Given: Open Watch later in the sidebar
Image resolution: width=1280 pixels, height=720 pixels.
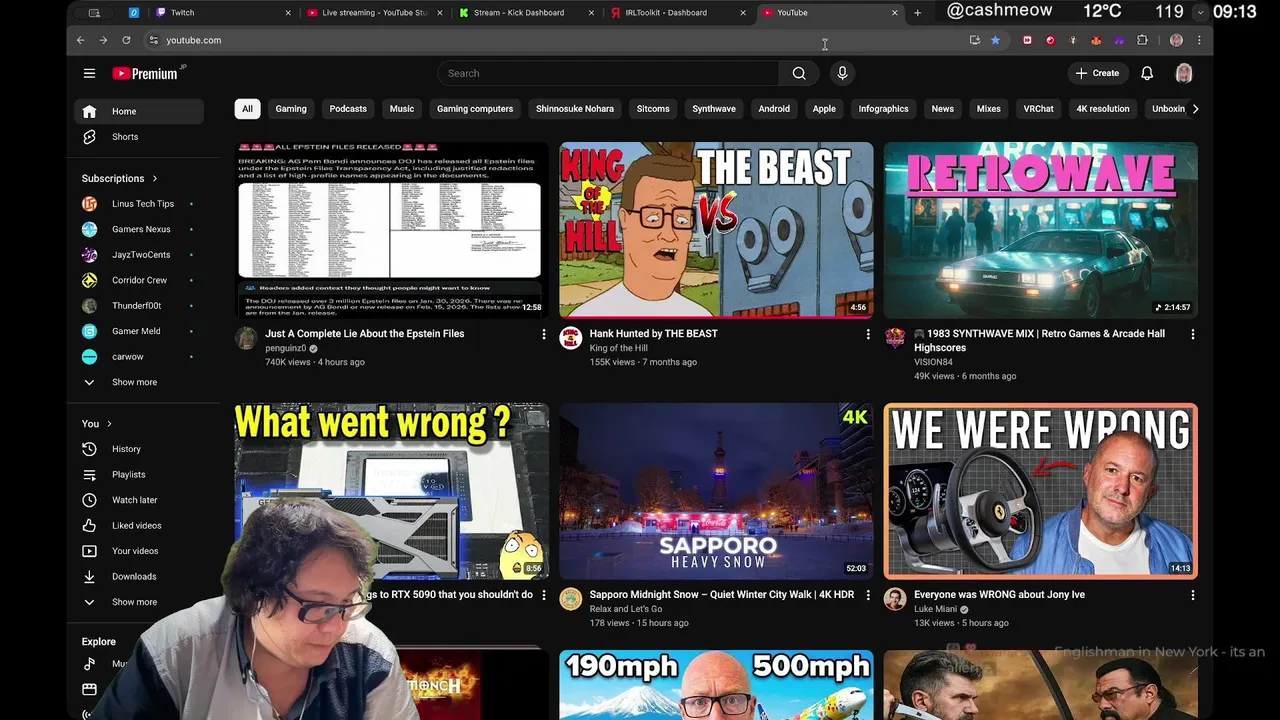Looking at the screenshot, I should [139, 500].
